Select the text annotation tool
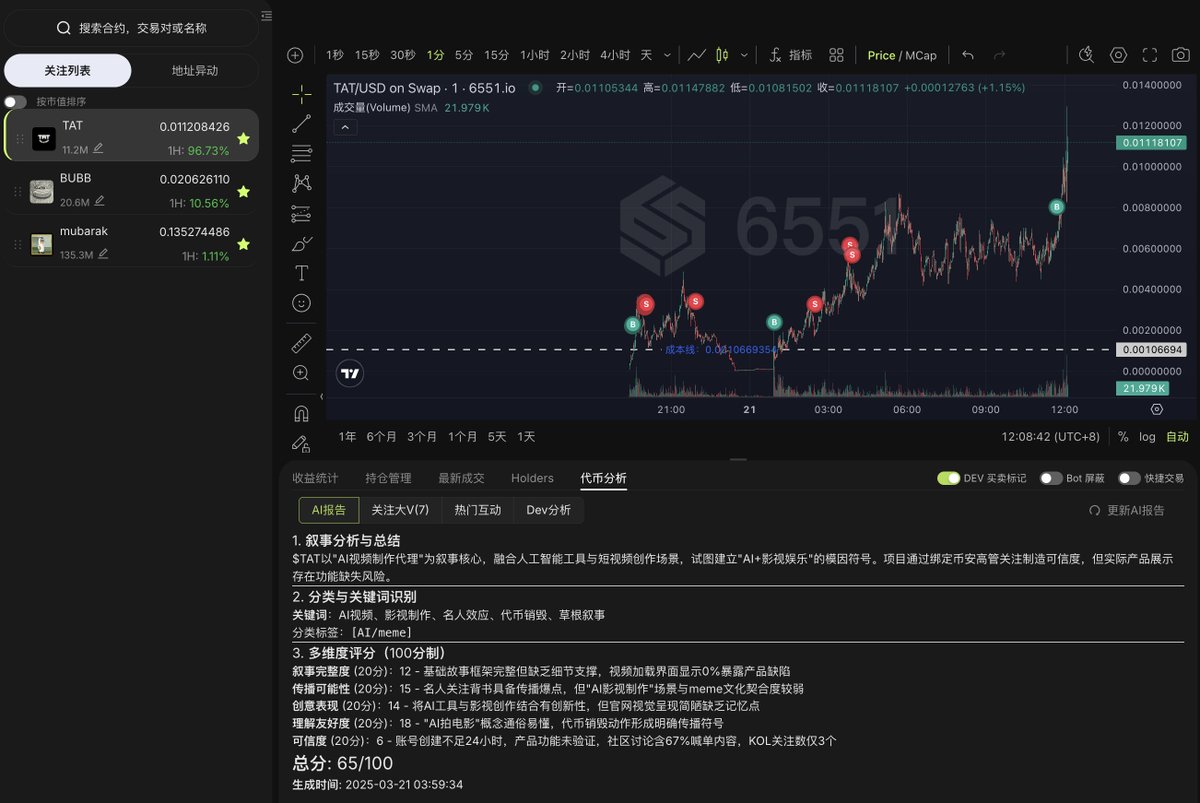The height and width of the screenshot is (803, 1200). [301, 273]
